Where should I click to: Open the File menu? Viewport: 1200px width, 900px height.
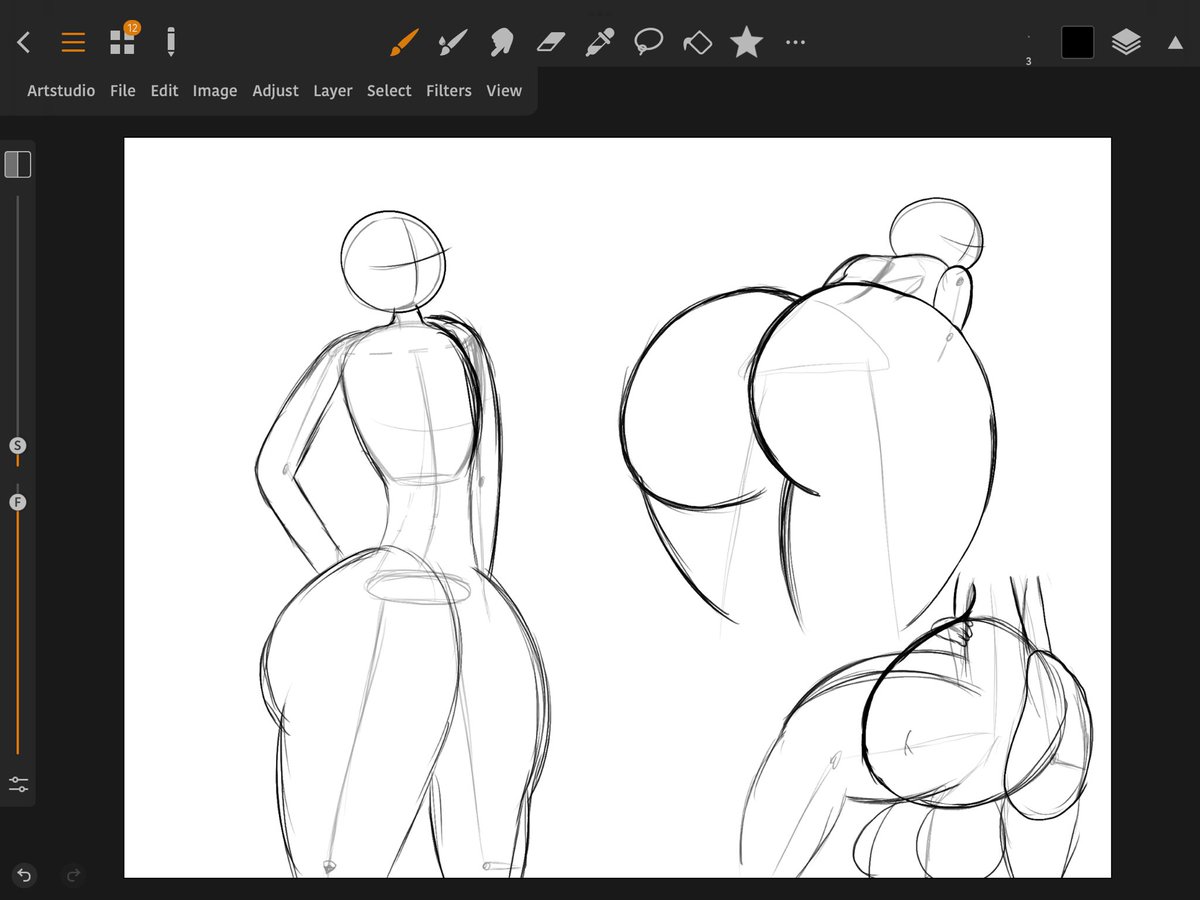(123, 91)
